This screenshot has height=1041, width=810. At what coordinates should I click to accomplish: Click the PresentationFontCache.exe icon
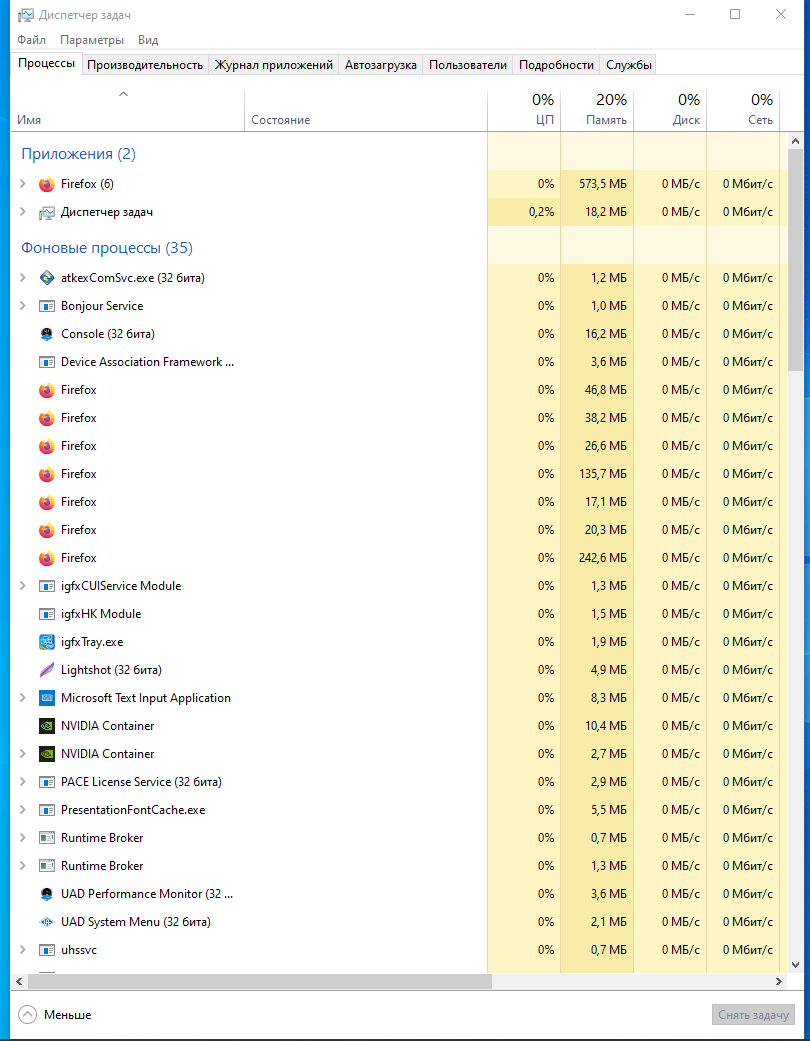46,810
